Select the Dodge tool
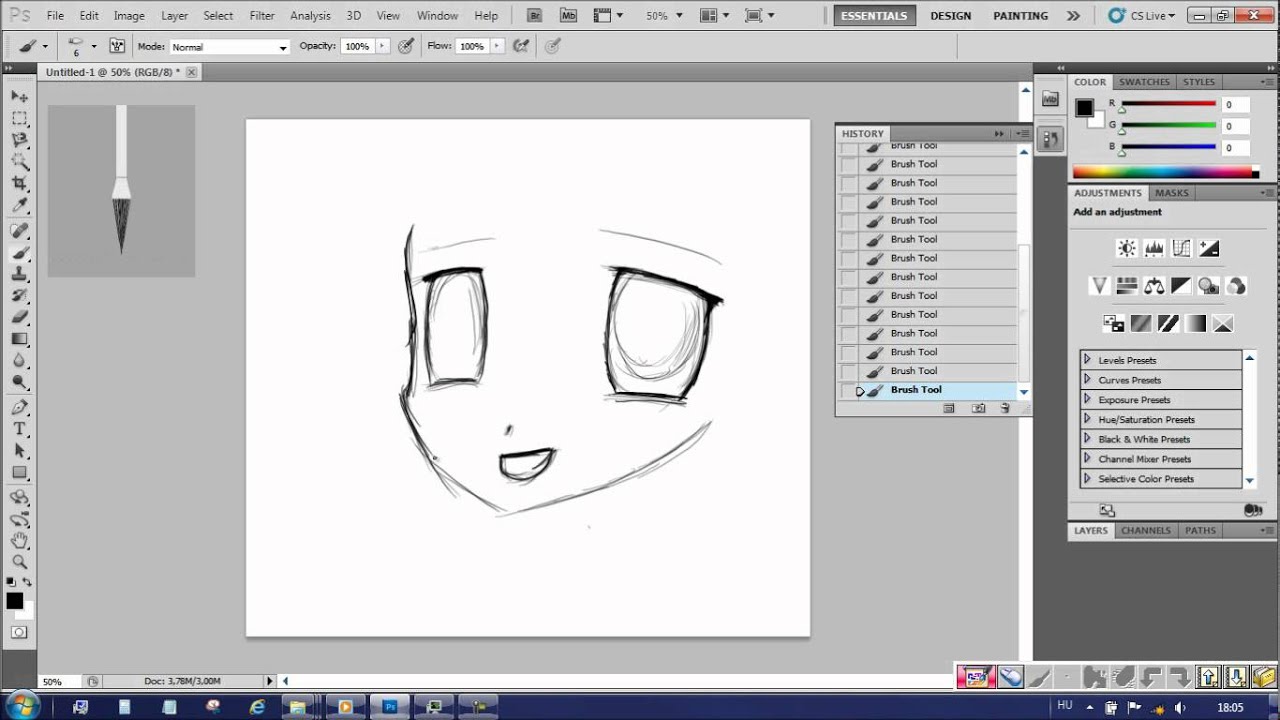The image size is (1280, 720). 19,382
